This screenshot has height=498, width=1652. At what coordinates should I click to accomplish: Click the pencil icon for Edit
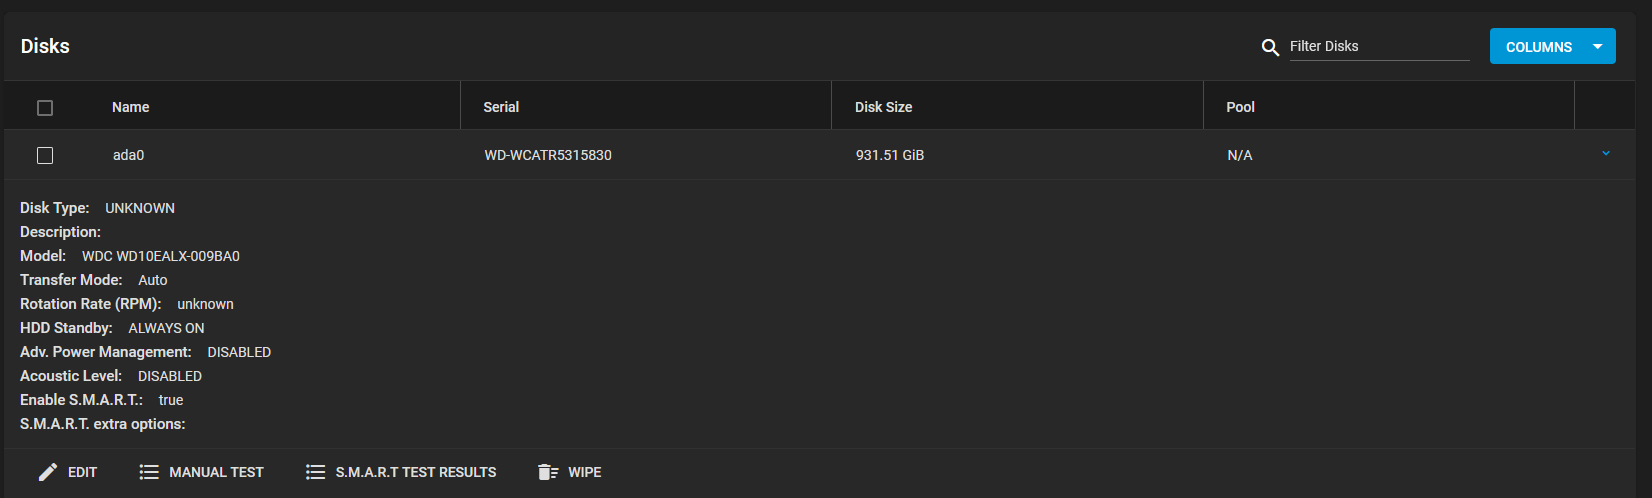tap(48, 472)
